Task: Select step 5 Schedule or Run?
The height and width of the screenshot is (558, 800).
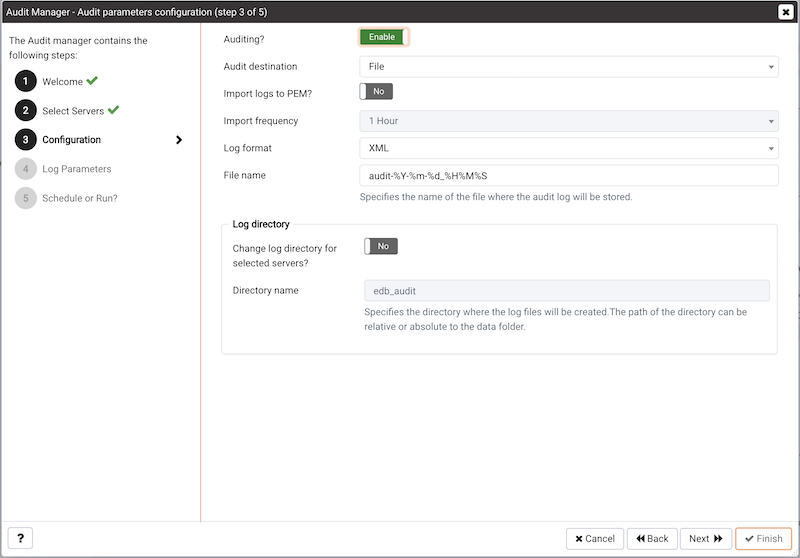Action: coord(80,198)
